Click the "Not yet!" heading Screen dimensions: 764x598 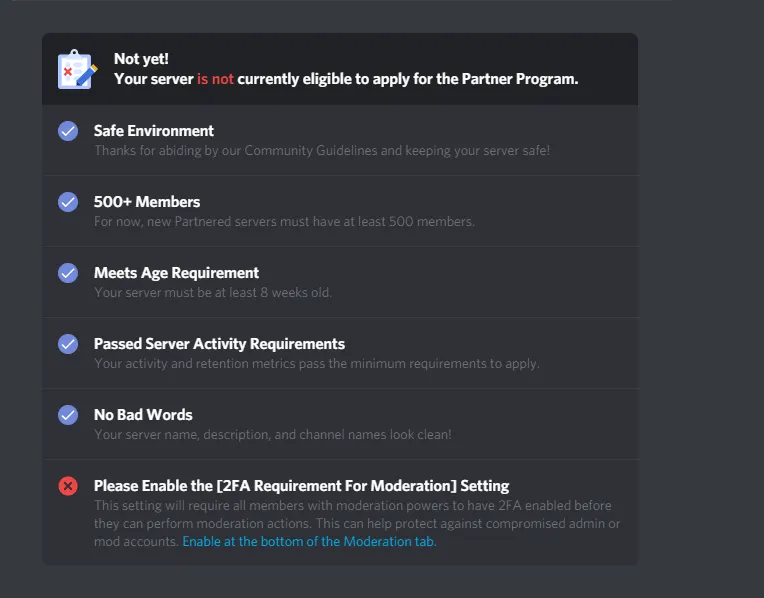pyautogui.click(x=141, y=59)
